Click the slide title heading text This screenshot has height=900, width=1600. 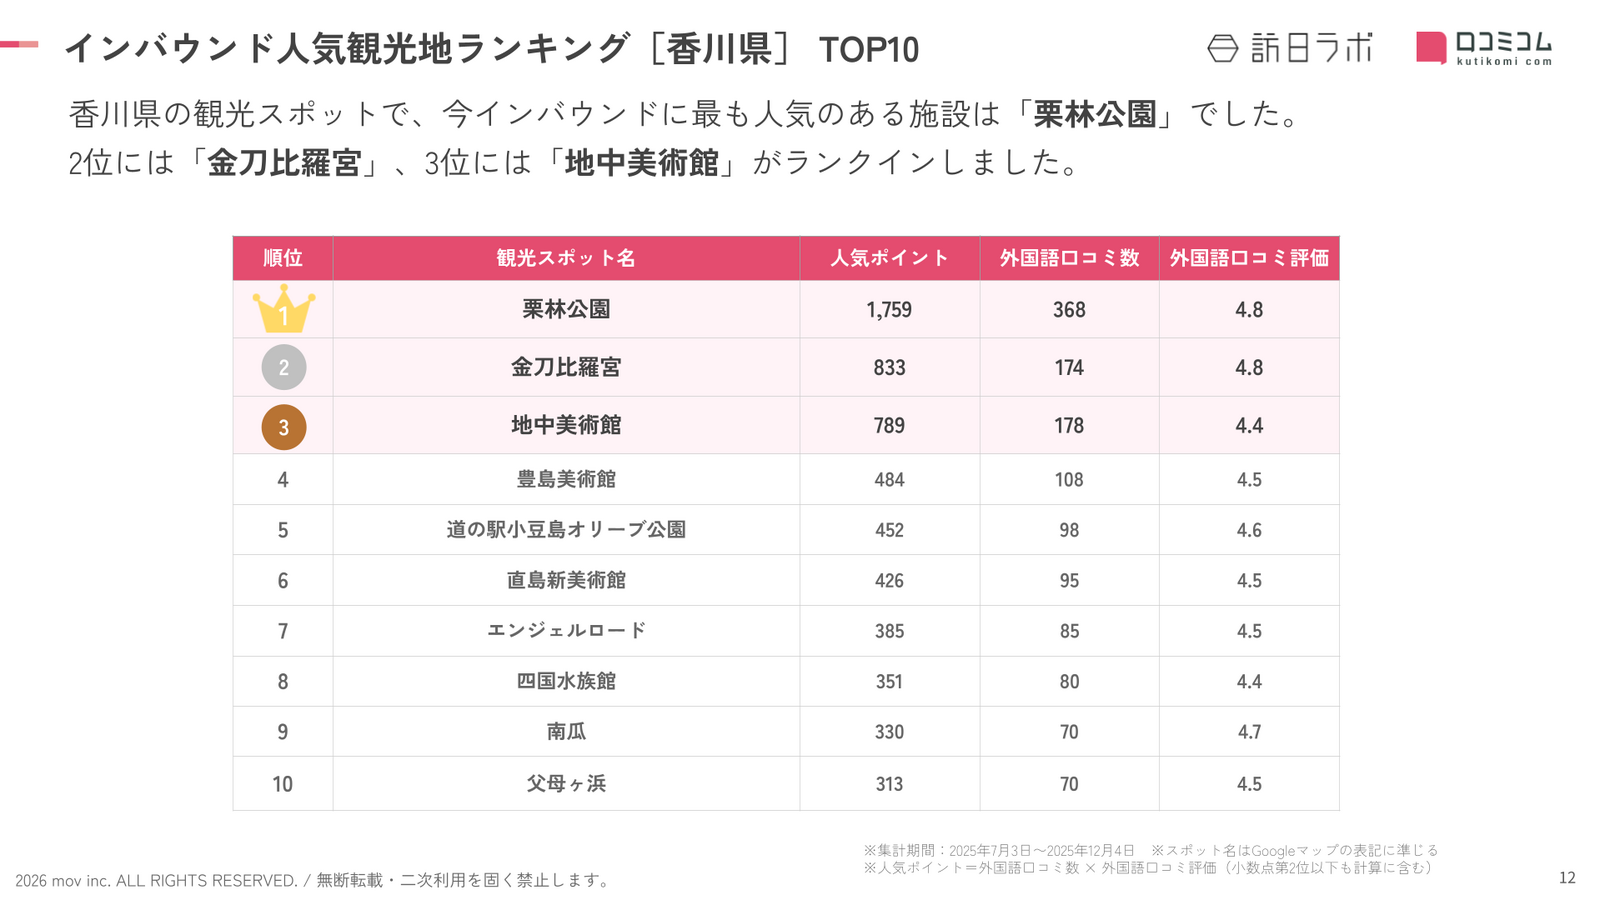[x=491, y=49]
